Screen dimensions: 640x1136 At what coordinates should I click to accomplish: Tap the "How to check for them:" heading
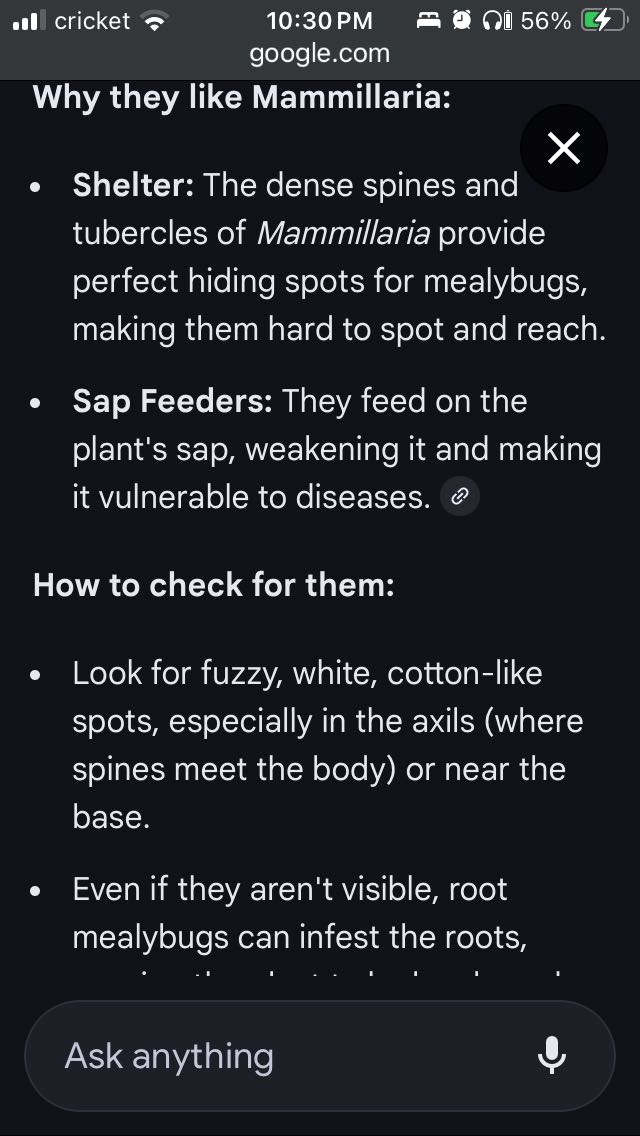(214, 585)
